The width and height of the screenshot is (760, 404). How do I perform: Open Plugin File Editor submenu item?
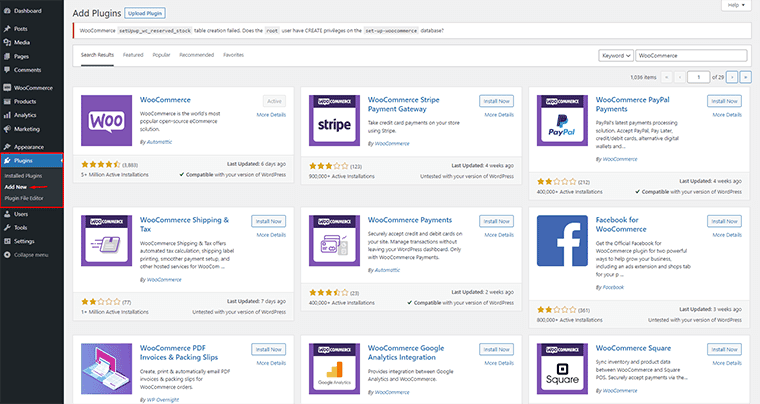24,198
